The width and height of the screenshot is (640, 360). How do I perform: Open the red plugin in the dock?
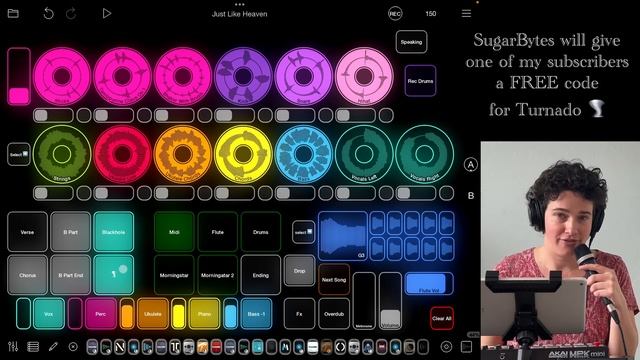216,347
